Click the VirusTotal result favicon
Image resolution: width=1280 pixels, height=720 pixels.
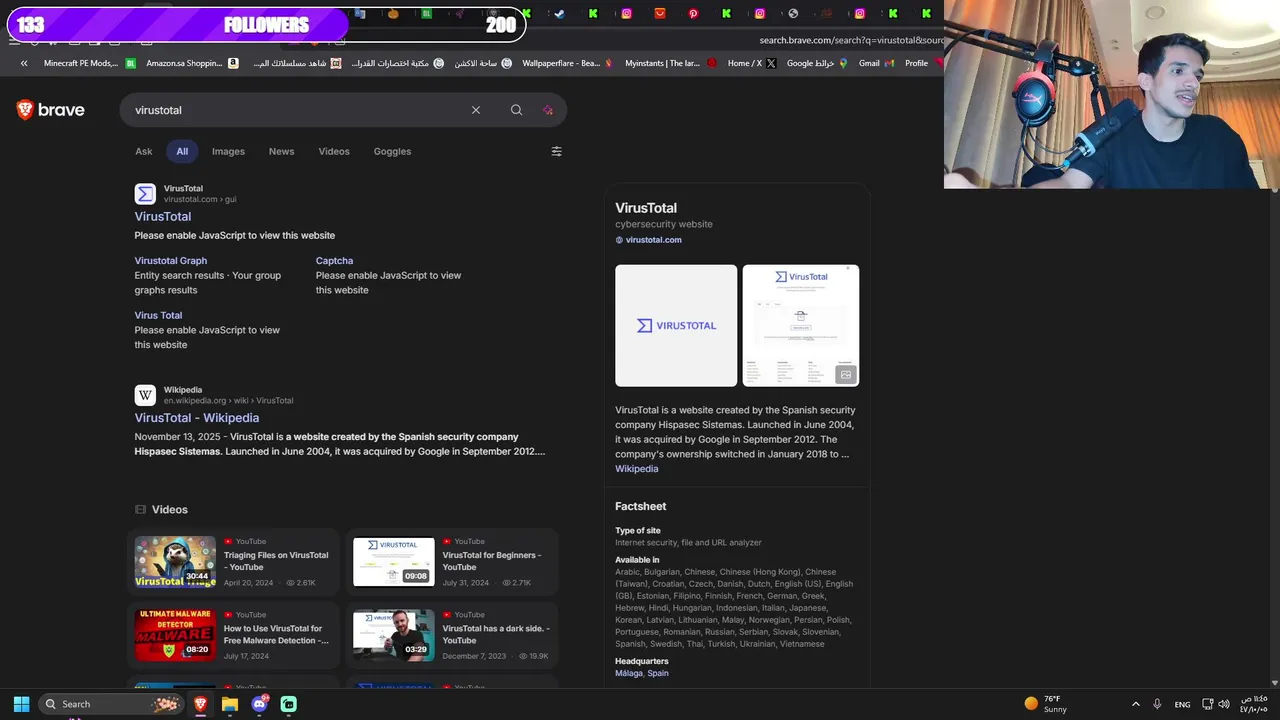145,193
